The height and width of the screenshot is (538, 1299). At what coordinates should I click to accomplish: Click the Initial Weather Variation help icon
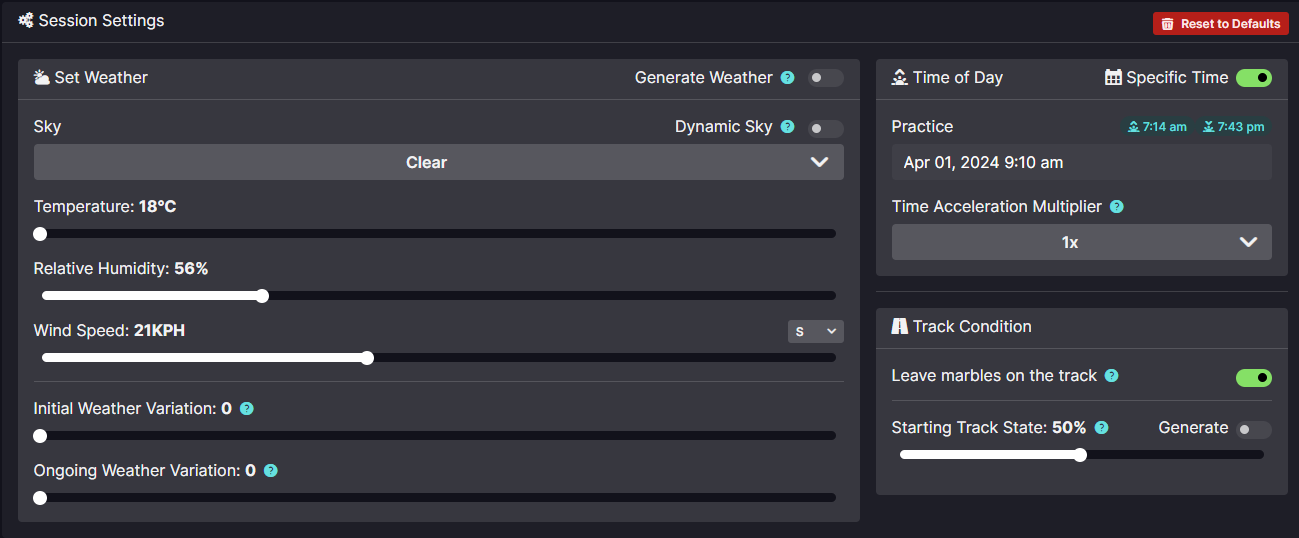247,409
